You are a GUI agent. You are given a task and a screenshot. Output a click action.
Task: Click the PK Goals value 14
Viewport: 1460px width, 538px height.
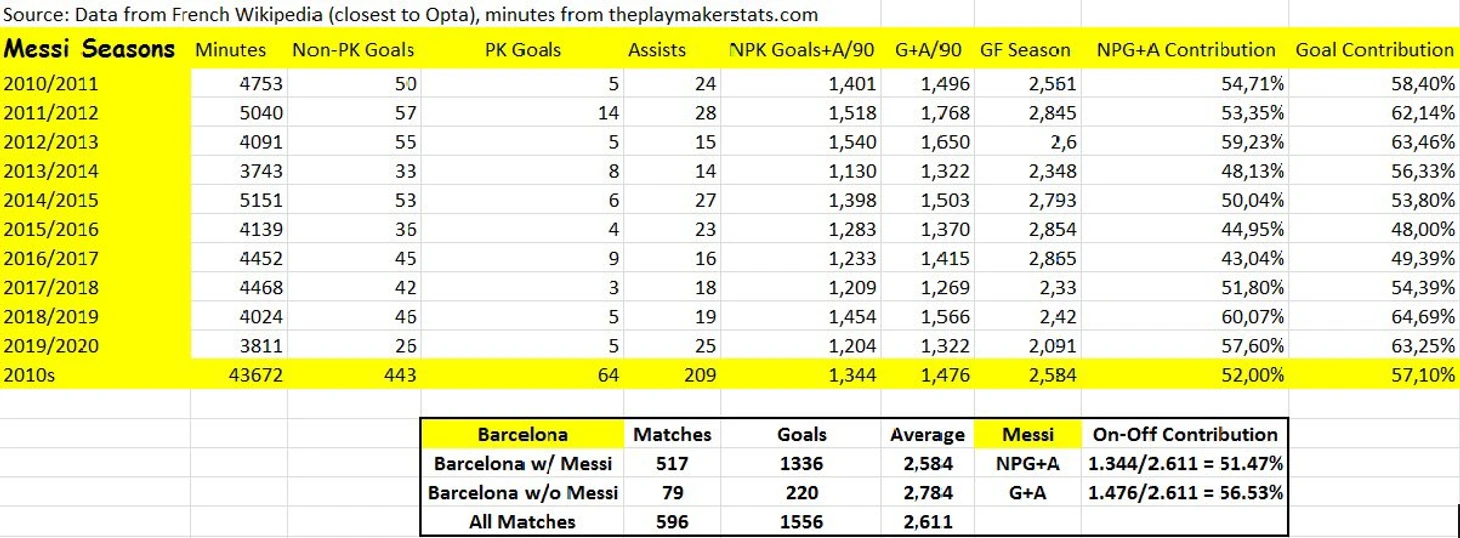608,114
